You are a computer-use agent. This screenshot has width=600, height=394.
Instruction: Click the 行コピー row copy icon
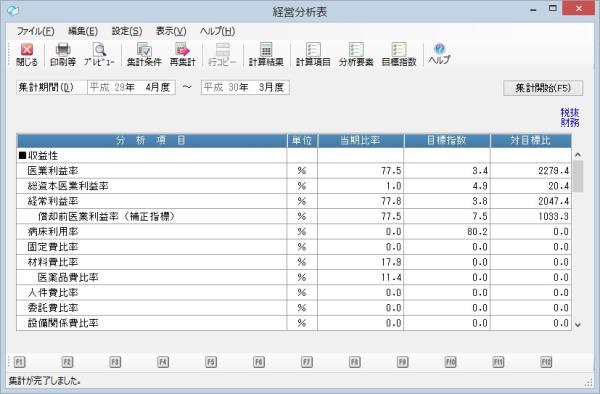tap(222, 55)
